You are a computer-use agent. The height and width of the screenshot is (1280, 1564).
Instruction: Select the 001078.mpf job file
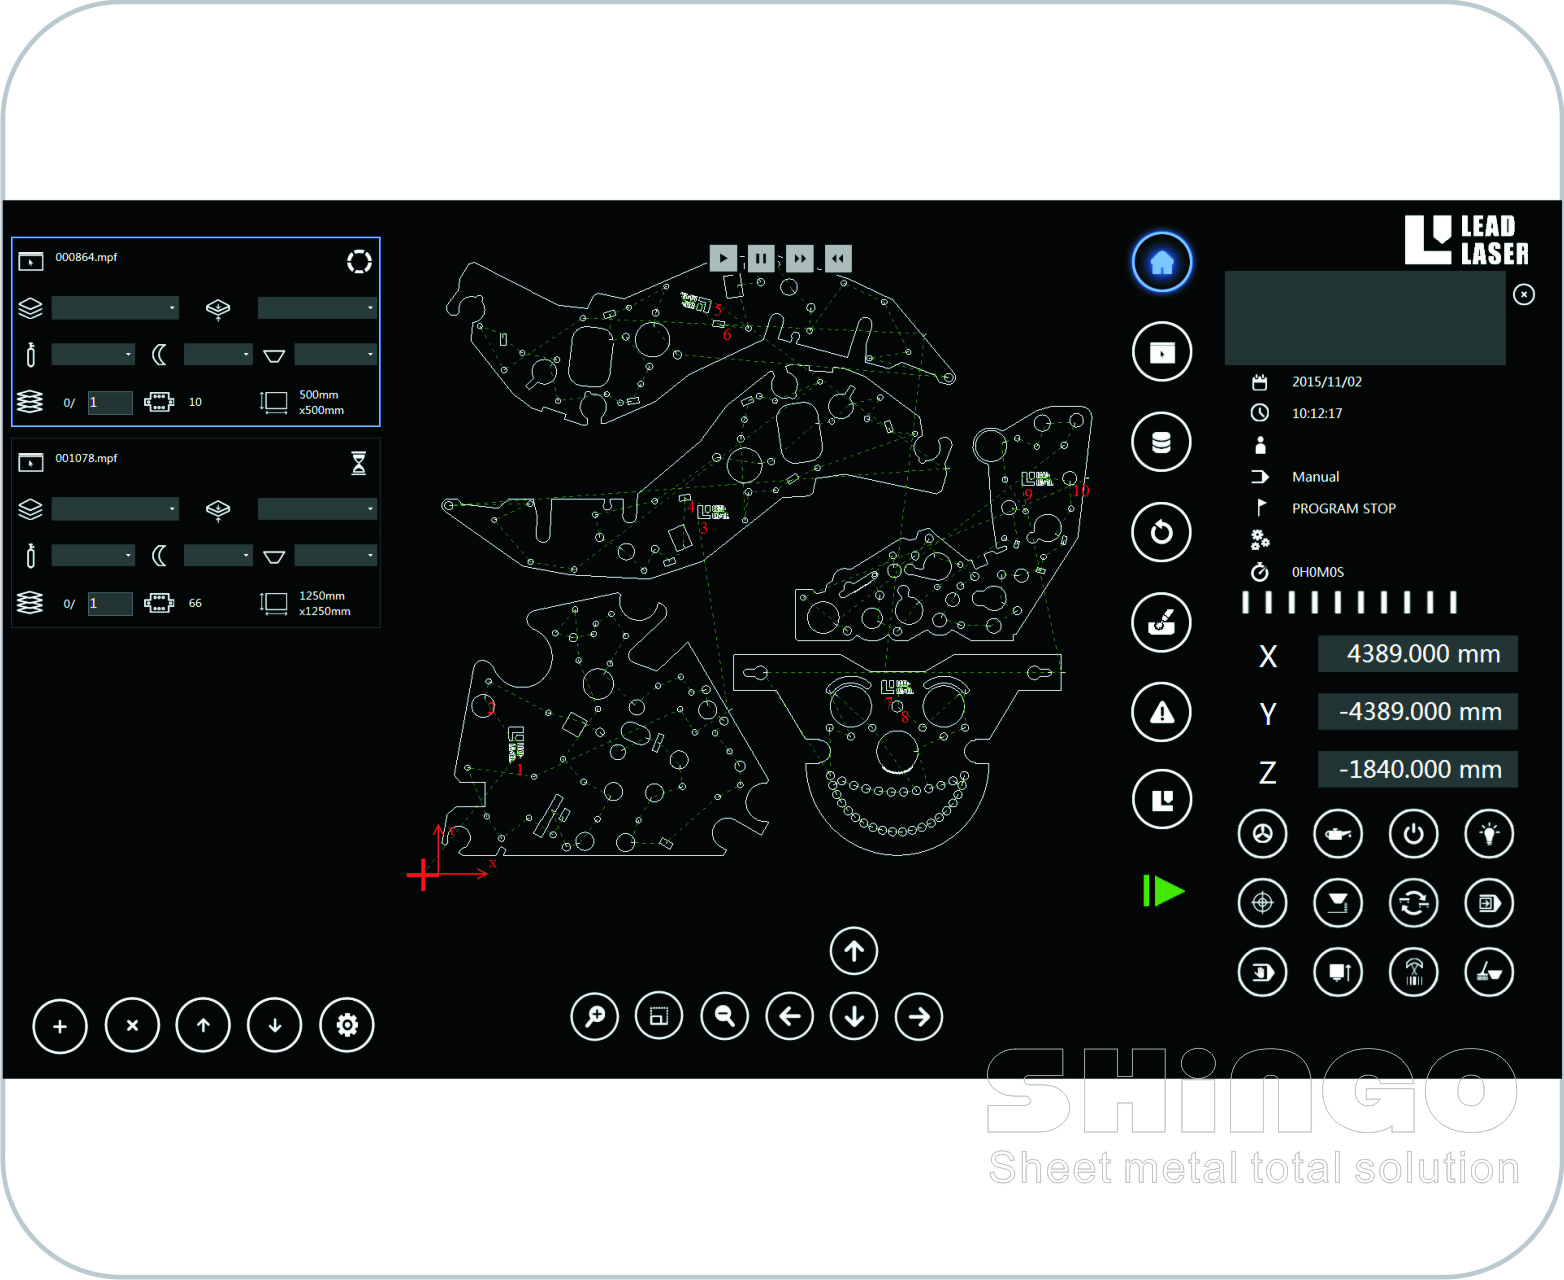click(86, 458)
